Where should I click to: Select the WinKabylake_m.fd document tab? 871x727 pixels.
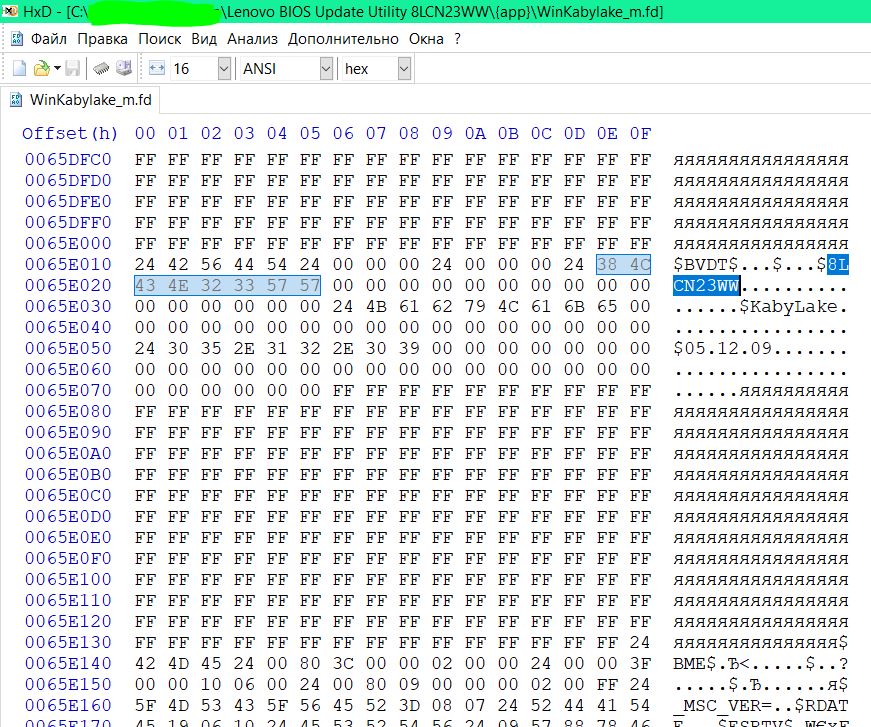(81, 100)
